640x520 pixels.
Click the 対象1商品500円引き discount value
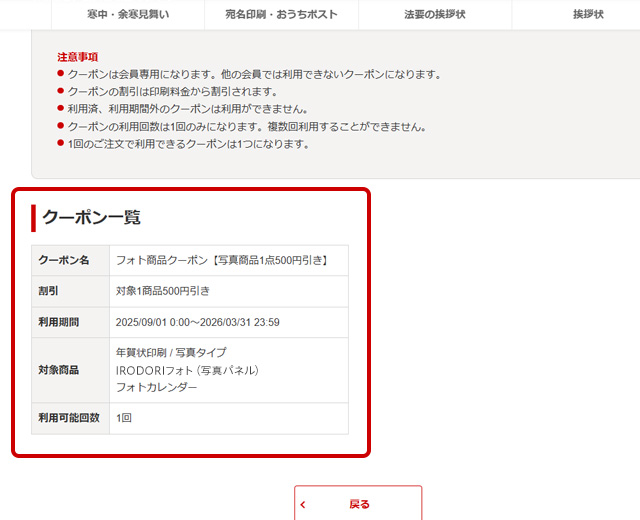[x=163, y=291]
